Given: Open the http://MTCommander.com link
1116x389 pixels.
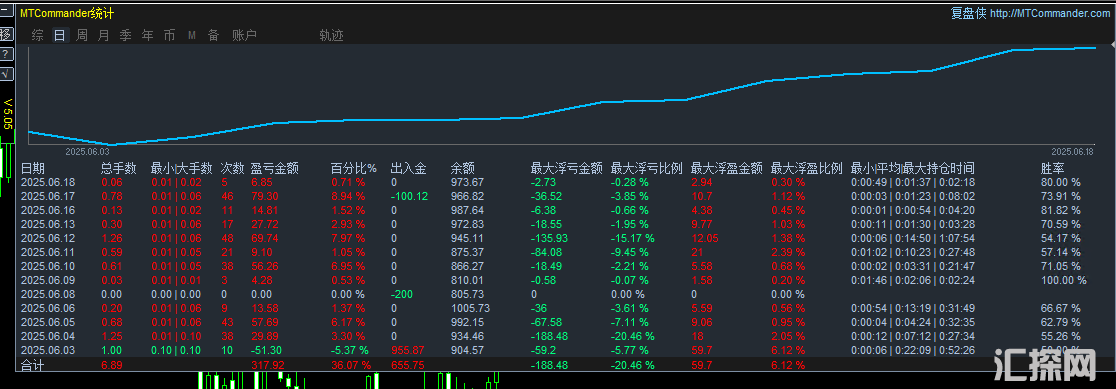Looking at the screenshot, I should pyautogui.click(x=1049, y=14).
